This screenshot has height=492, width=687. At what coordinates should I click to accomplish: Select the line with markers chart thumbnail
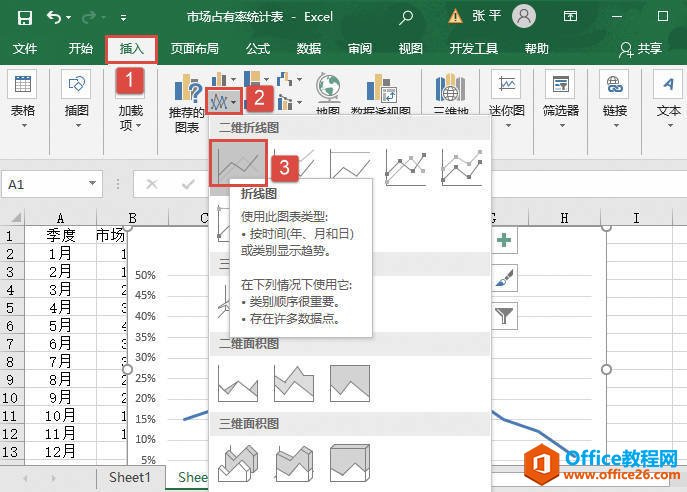[x=406, y=167]
